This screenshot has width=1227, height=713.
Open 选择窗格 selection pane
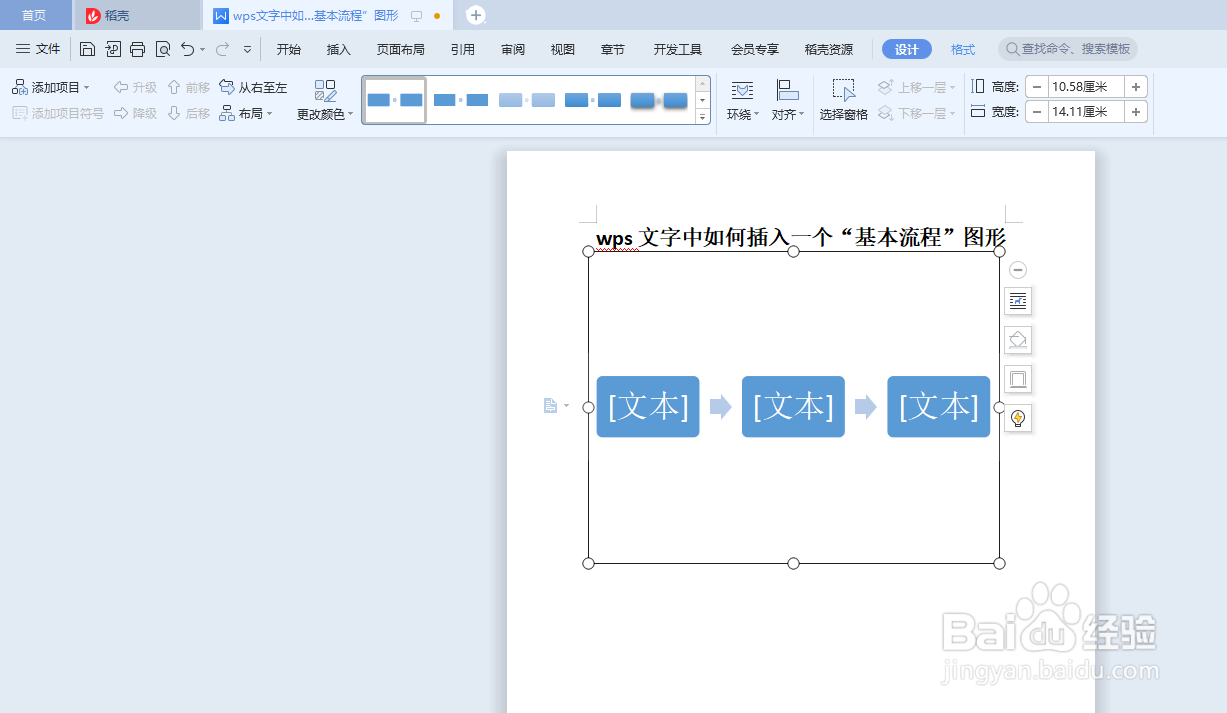[844, 101]
